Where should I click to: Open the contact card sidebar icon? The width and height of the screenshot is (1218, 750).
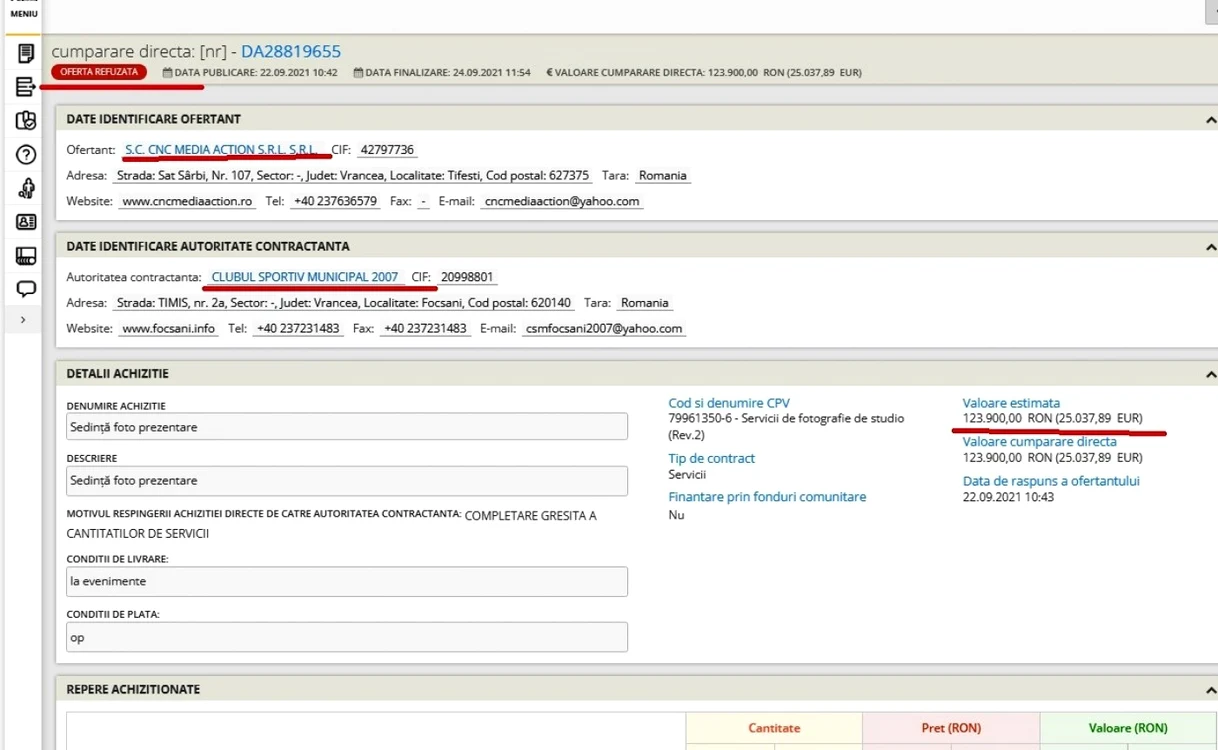pyautogui.click(x=26, y=222)
